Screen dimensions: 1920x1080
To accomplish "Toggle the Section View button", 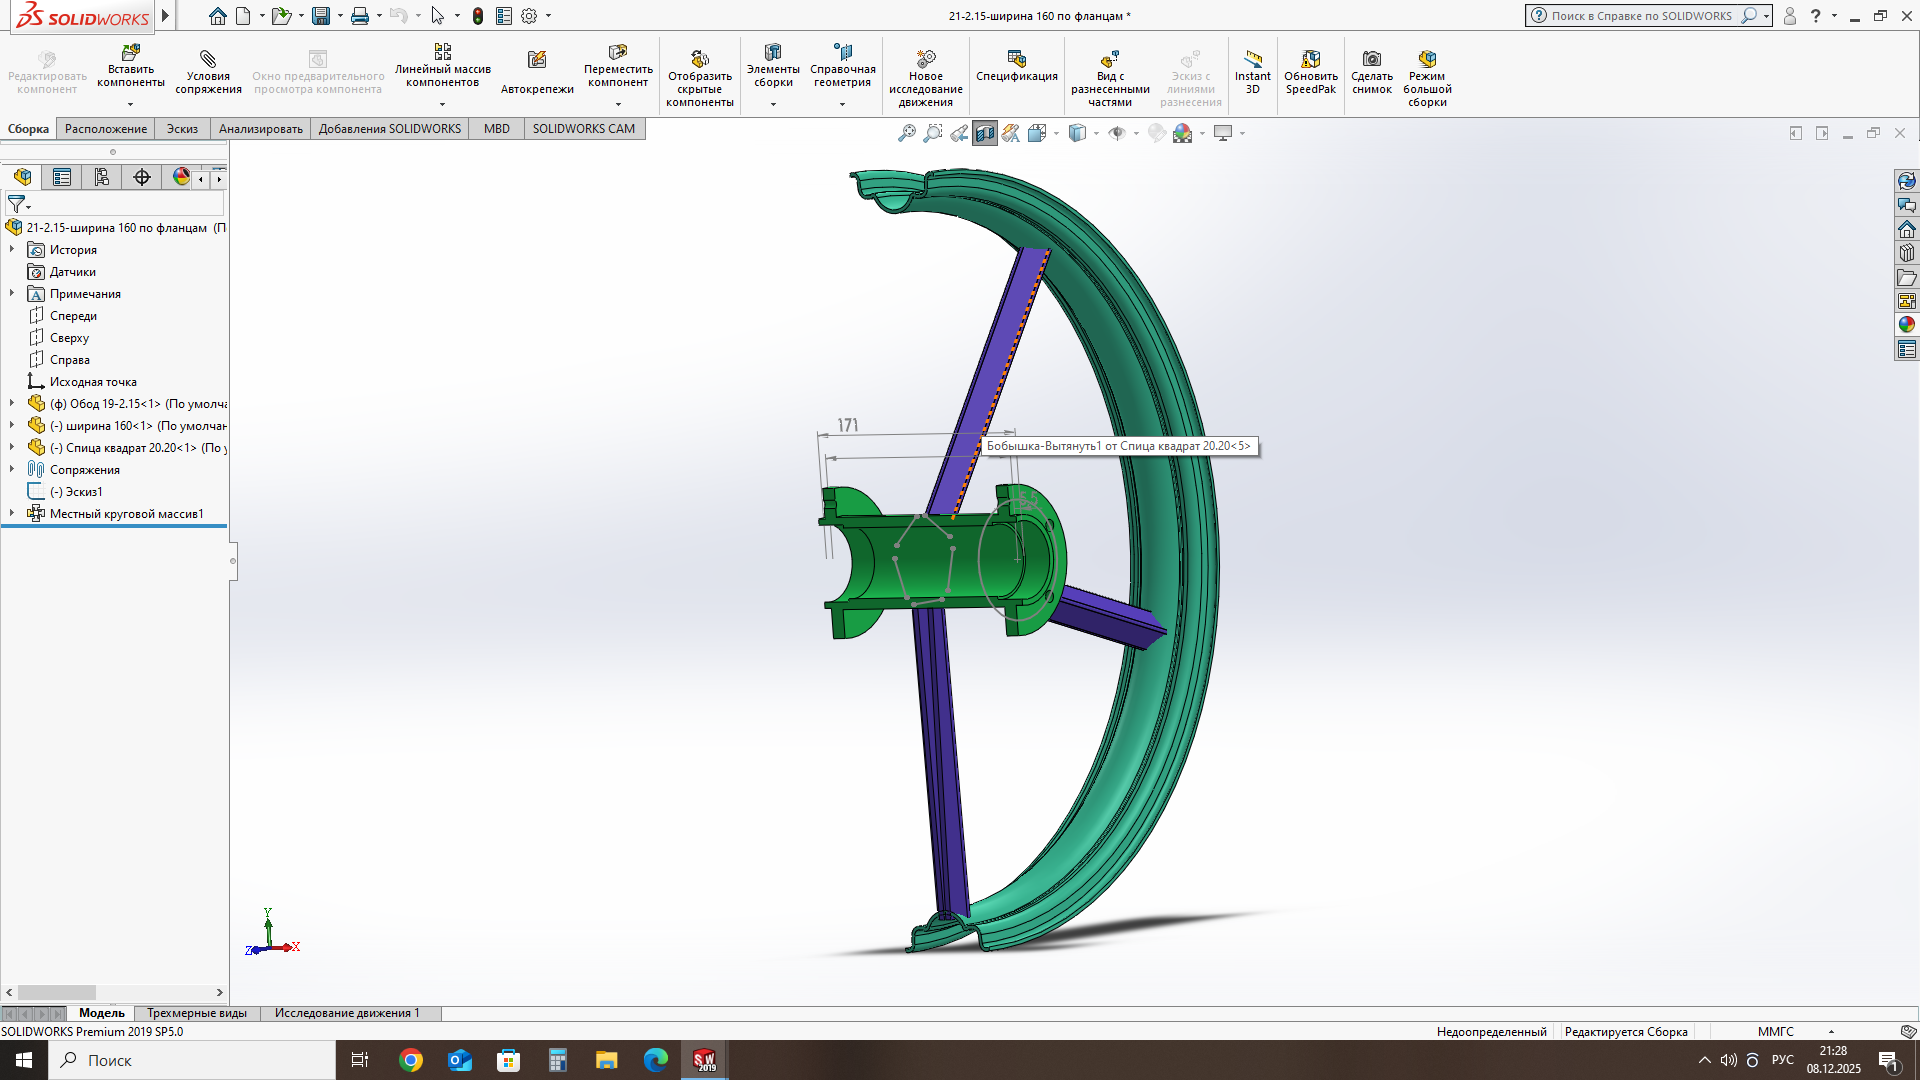I will [x=985, y=133].
